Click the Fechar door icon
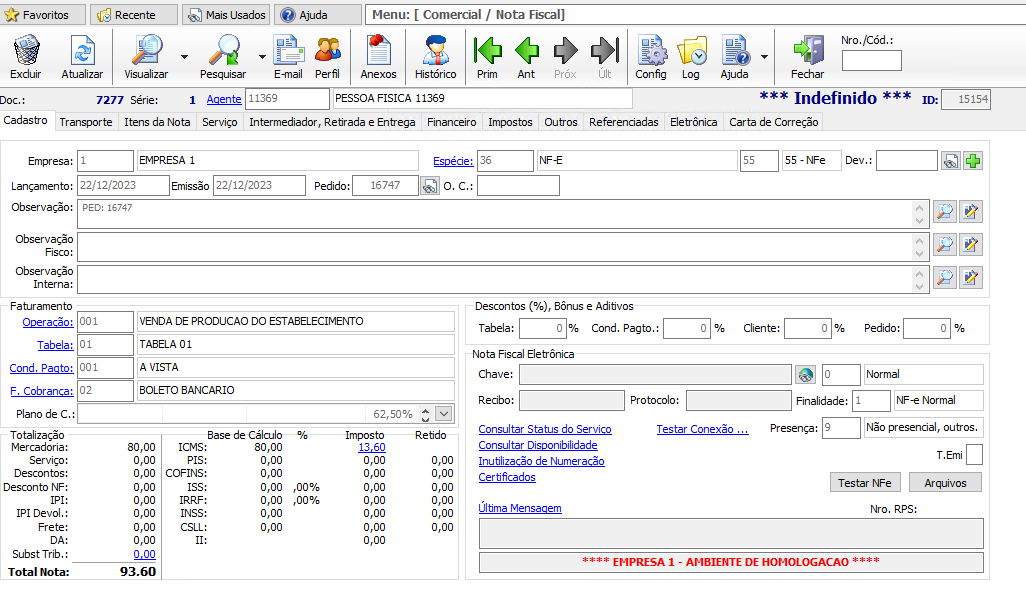This screenshot has height=595, width=1026. 808,50
